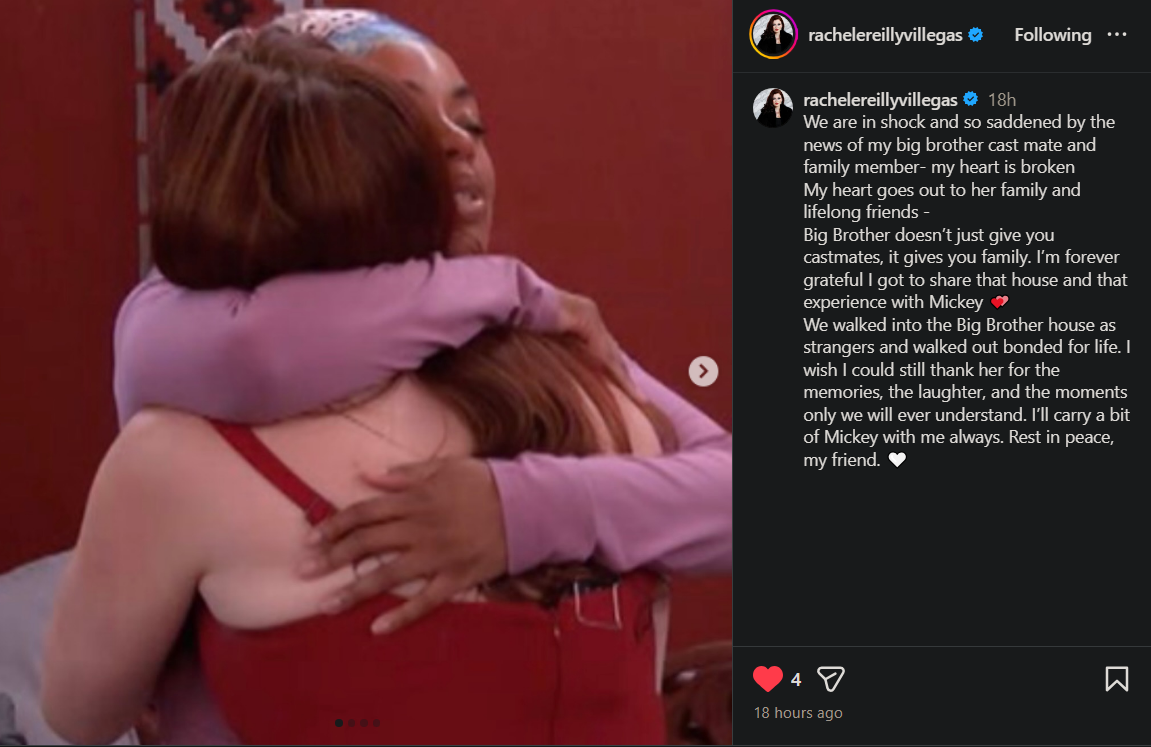Open header profile picture story ring
Image resolution: width=1151 pixels, height=747 pixels.
point(773,34)
